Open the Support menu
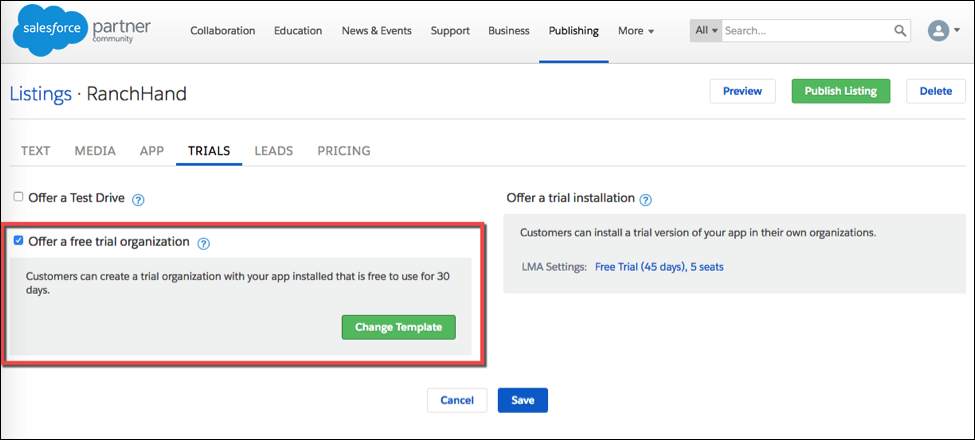 point(450,30)
